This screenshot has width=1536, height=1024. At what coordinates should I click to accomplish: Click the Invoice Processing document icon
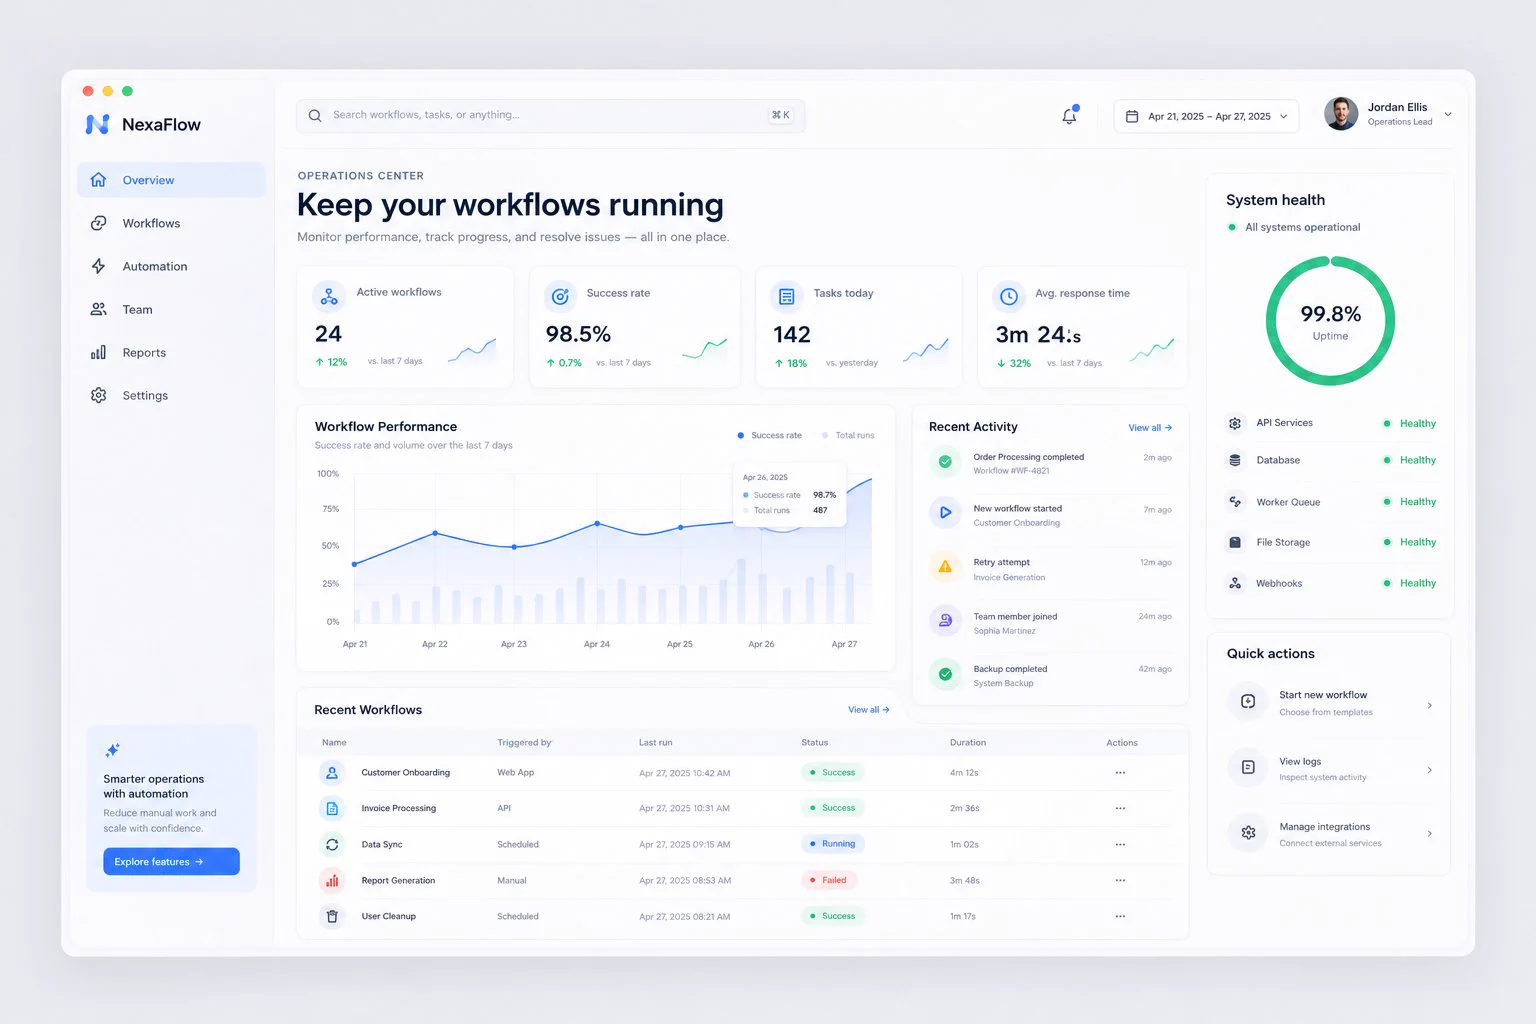[332, 809]
